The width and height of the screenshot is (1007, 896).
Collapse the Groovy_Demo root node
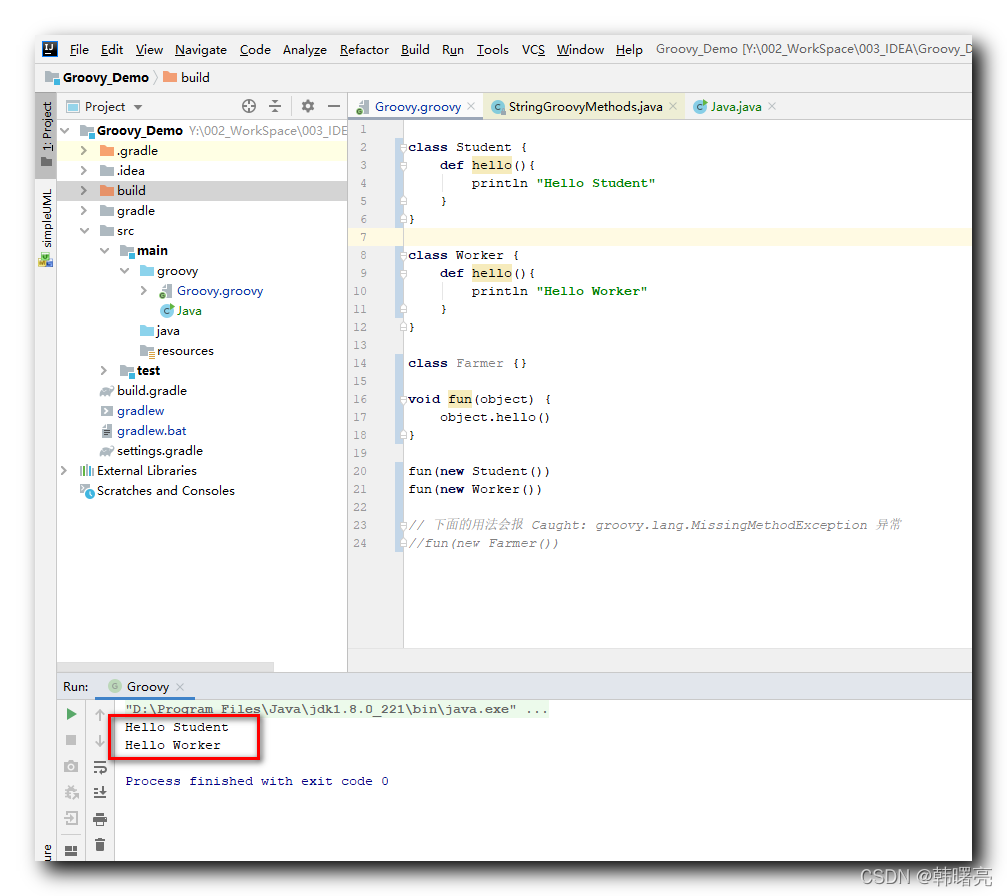point(64,130)
